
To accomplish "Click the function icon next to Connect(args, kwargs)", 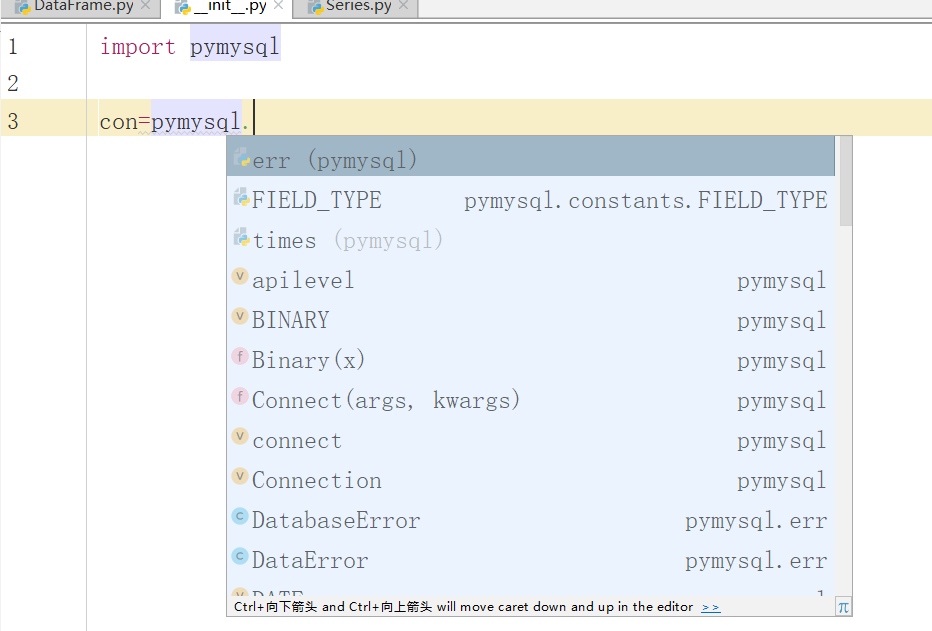I will 240,399.
